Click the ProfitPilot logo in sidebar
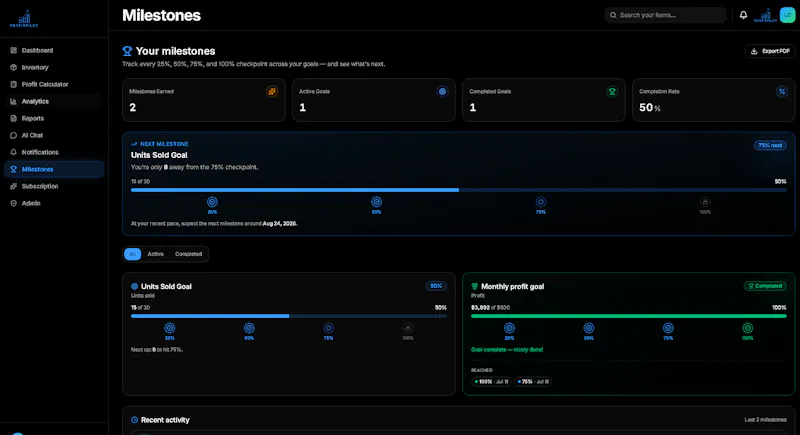Viewport: 800px width, 435px height. click(24, 18)
